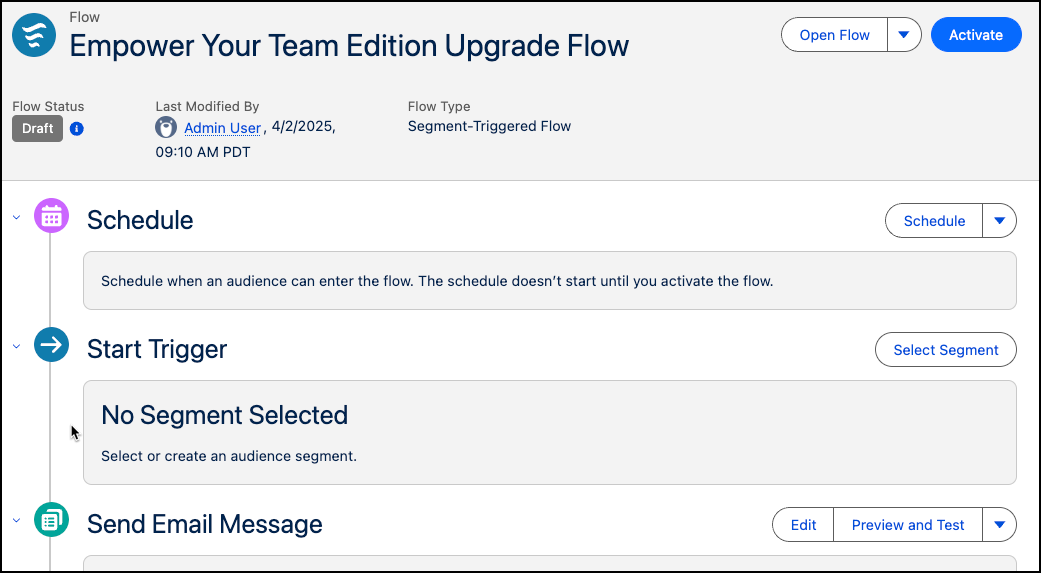Viewport: 1041px width, 573px height.
Task: Click the Edit button for email message
Action: click(803, 524)
